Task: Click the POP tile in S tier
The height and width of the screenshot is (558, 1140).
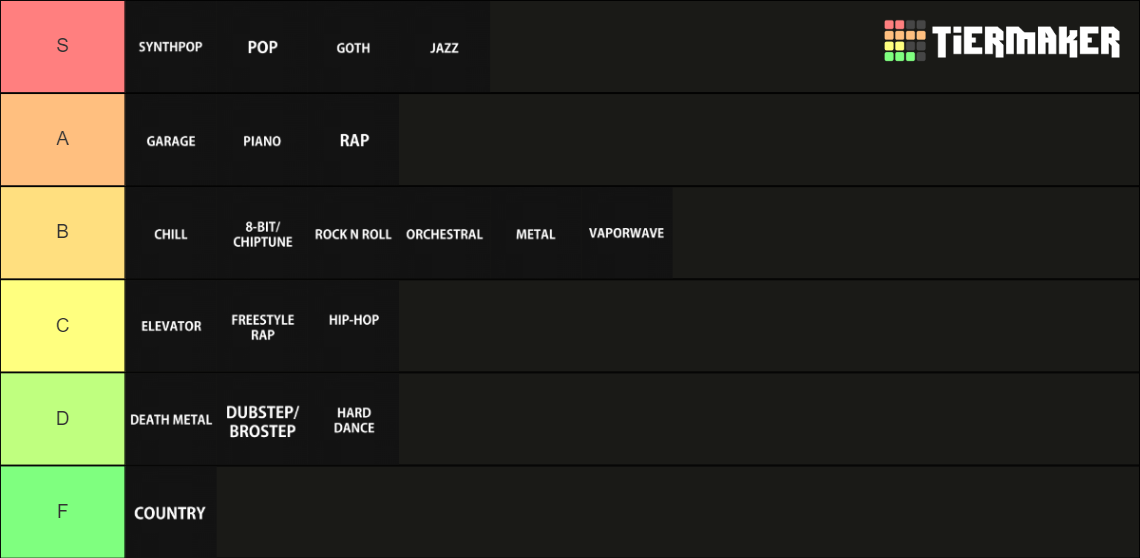Action: point(262,47)
